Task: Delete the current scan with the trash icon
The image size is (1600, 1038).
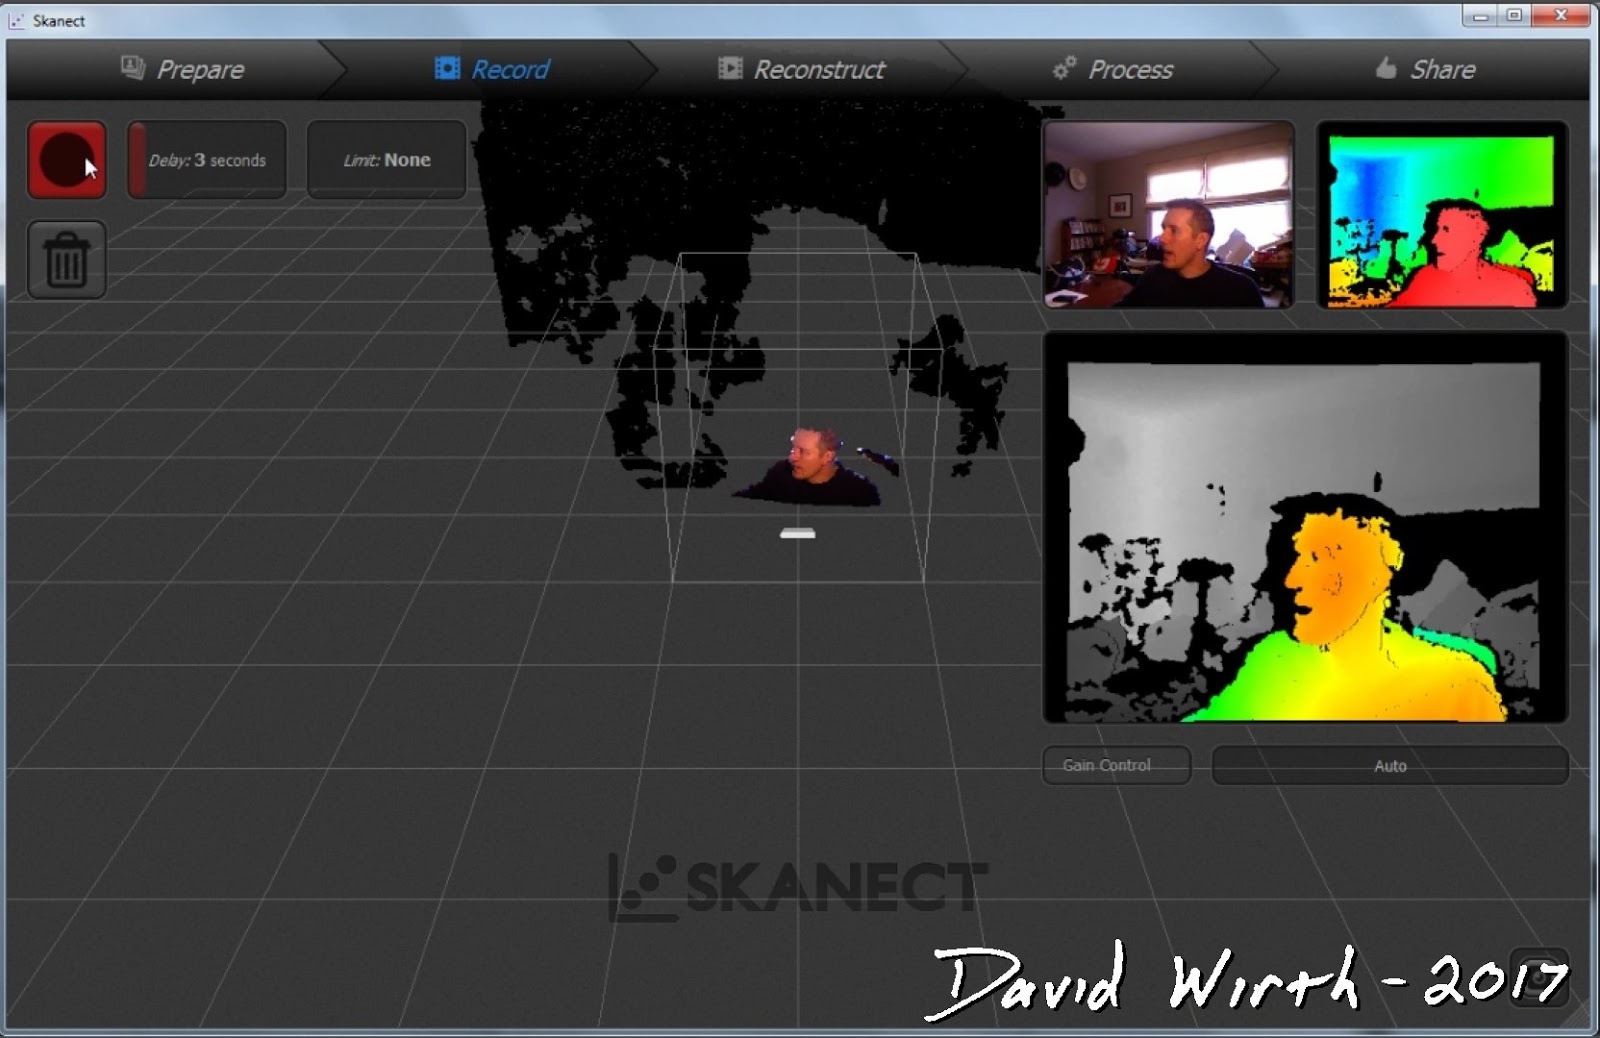Action: (x=66, y=258)
